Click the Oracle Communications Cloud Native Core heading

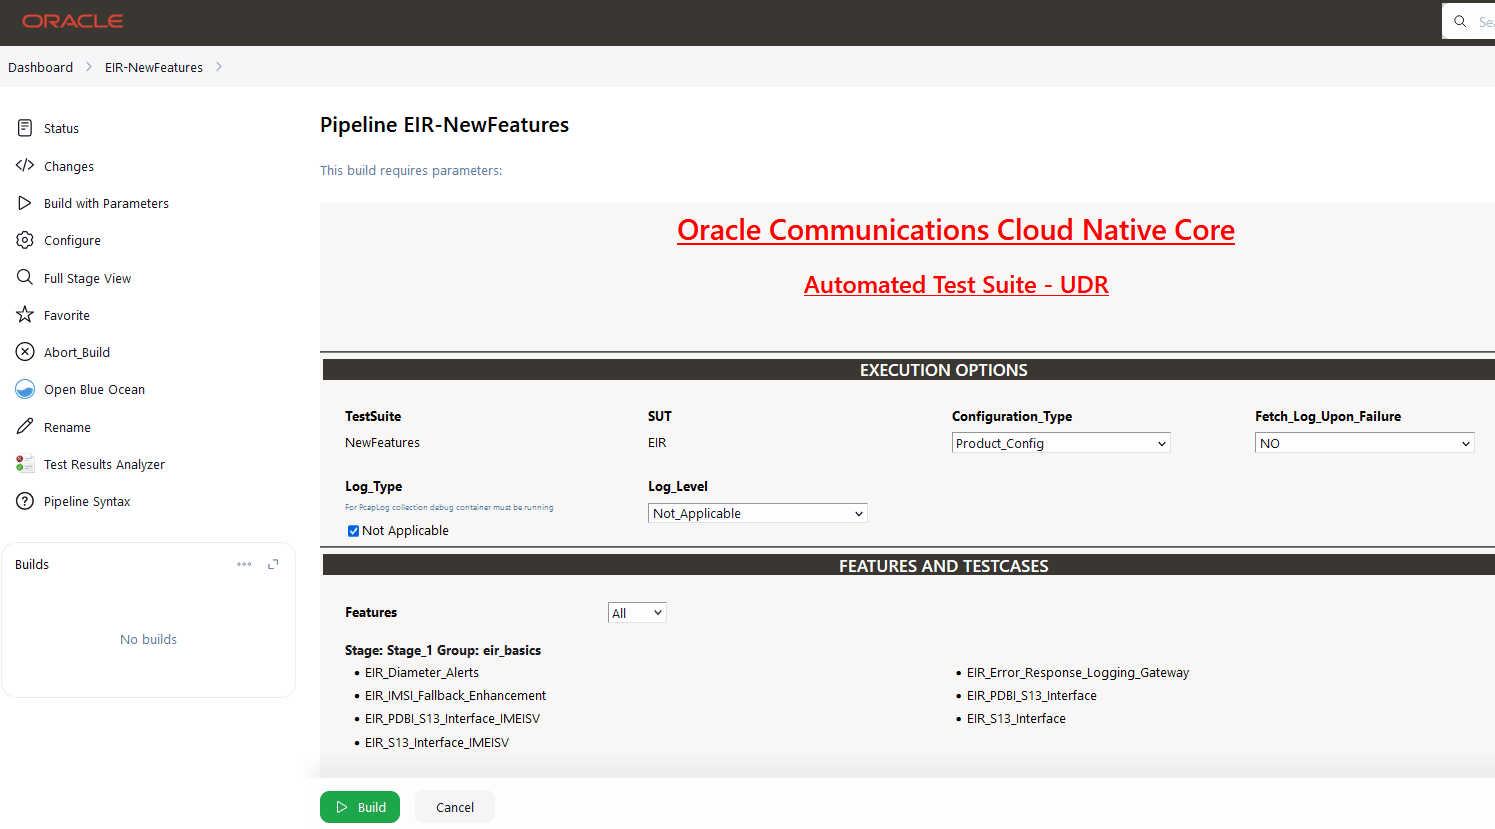[956, 230]
